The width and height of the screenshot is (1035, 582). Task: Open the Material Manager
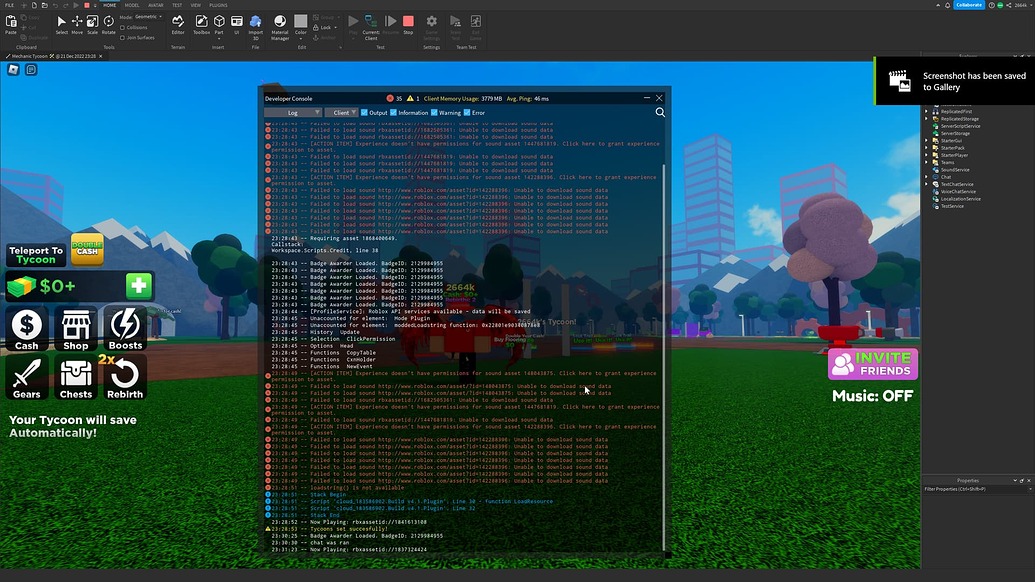coord(280,26)
